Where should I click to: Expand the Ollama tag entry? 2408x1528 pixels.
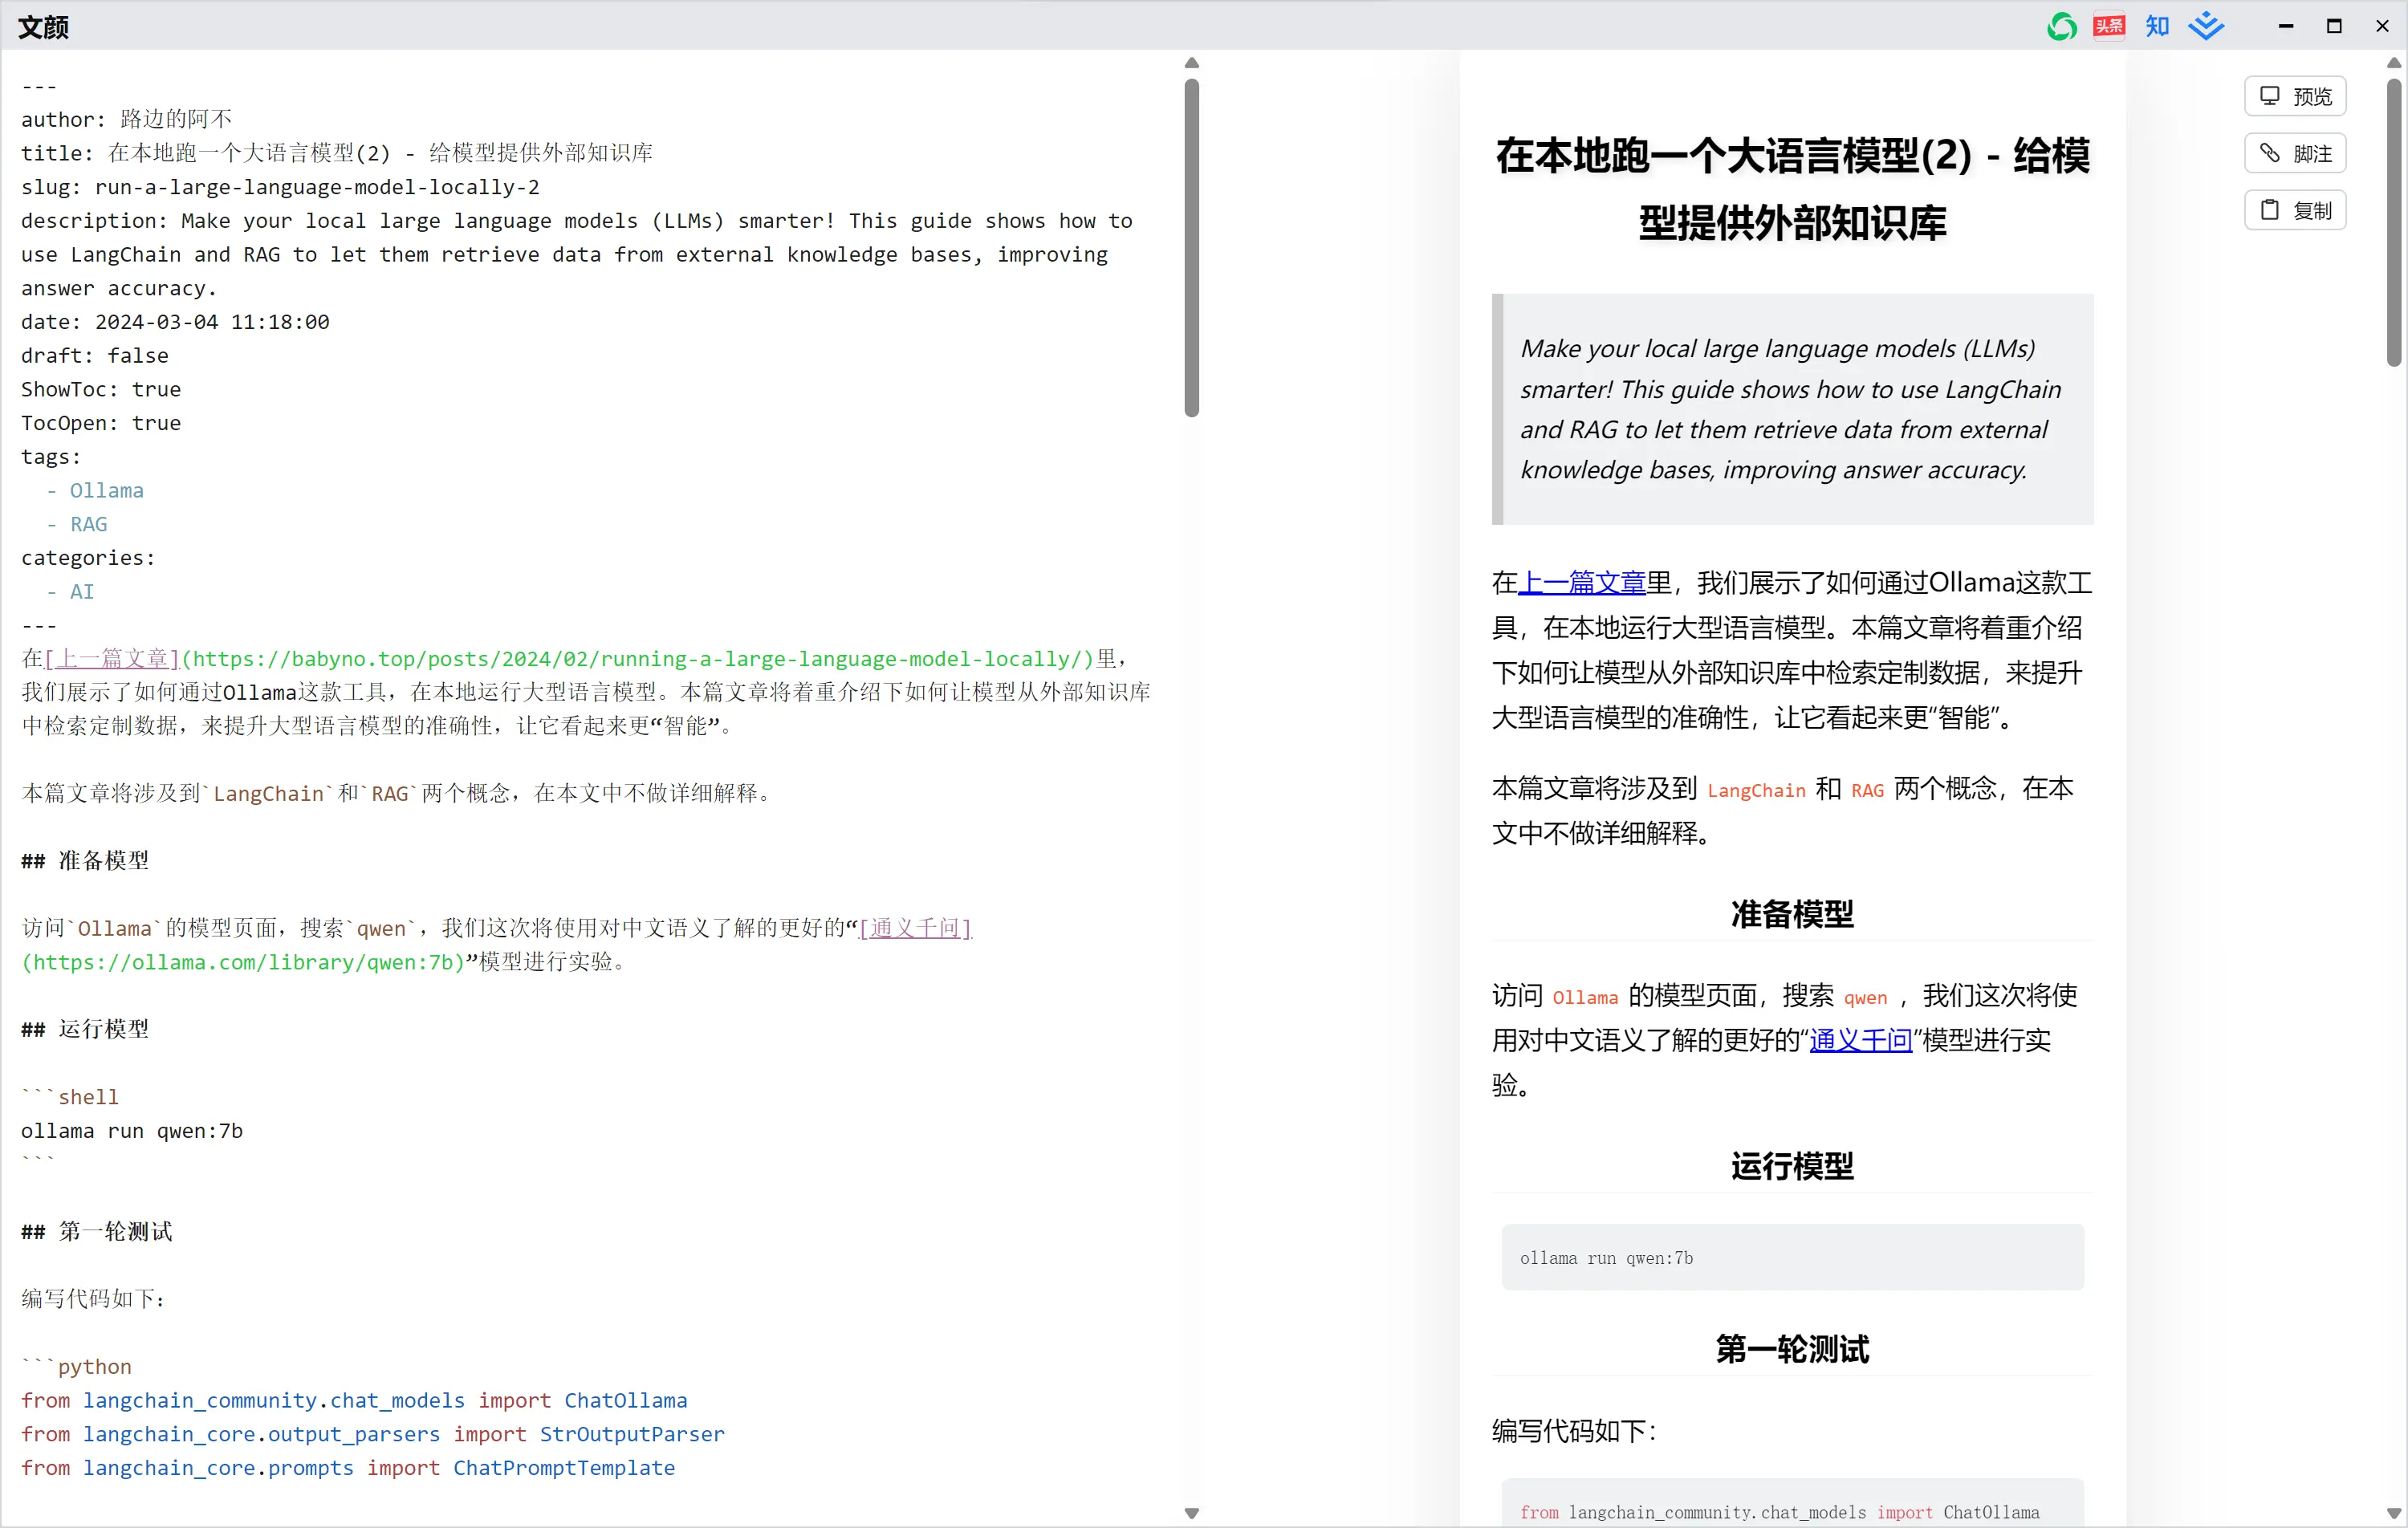click(104, 490)
